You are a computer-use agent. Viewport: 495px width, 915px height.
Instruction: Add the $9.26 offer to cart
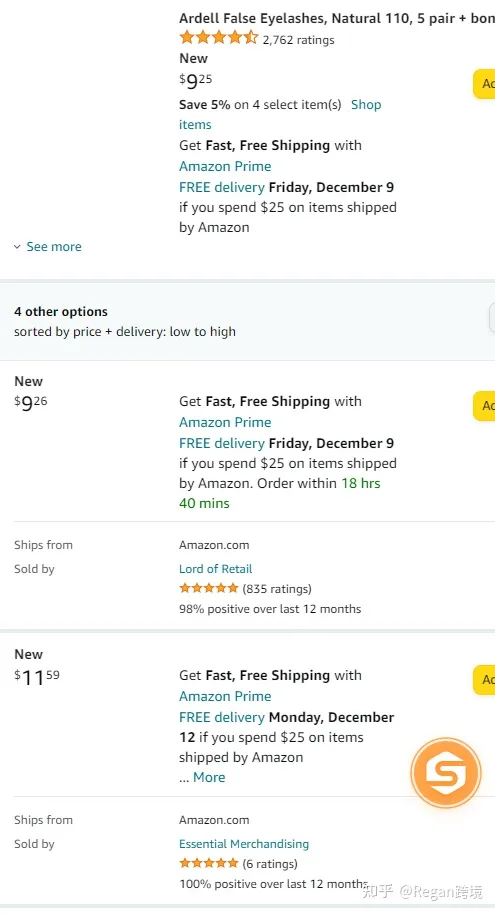(x=484, y=406)
